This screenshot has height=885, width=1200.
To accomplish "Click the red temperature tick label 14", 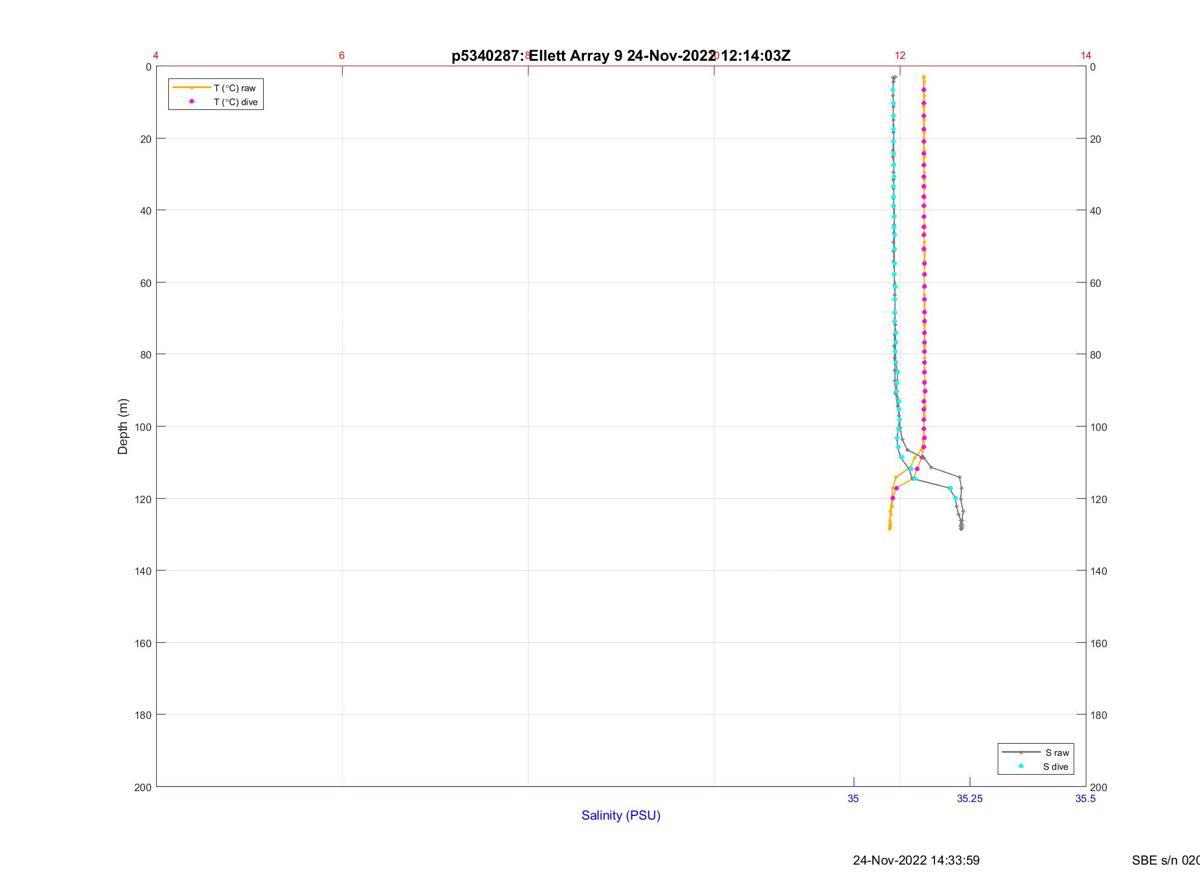I will (x=1086, y=55).
